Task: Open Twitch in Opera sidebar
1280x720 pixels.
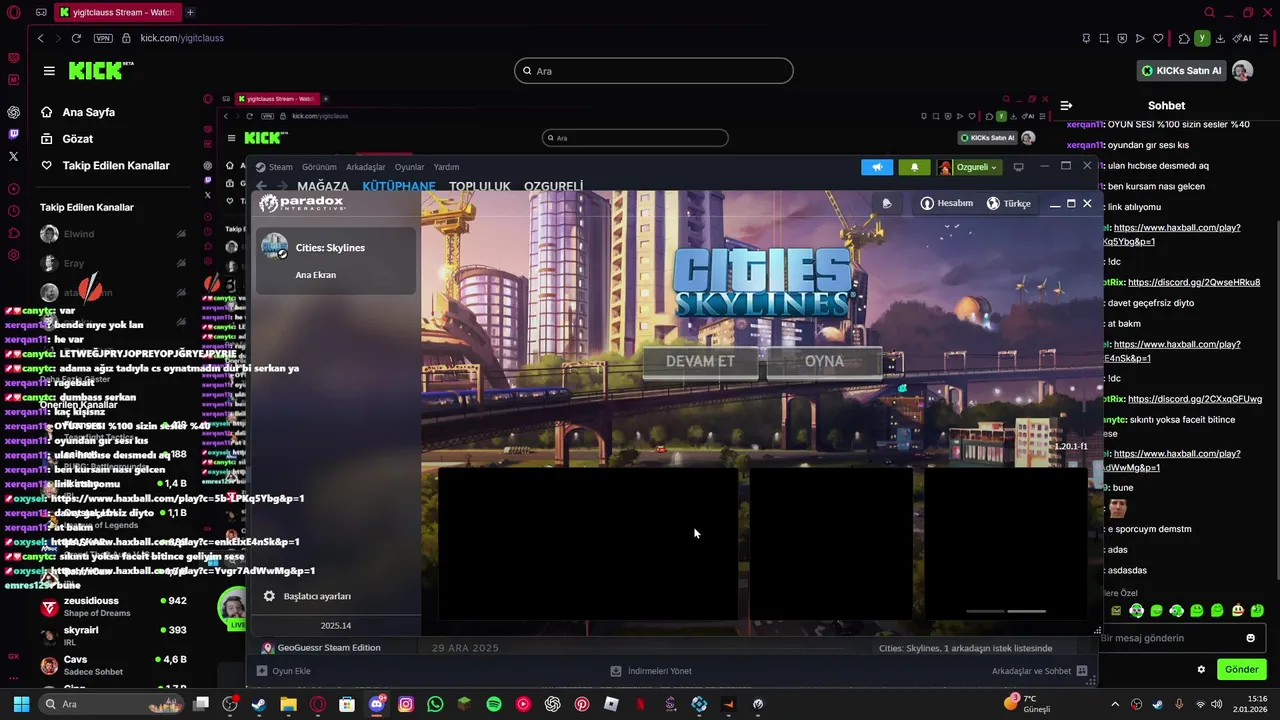Action: (13, 134)
